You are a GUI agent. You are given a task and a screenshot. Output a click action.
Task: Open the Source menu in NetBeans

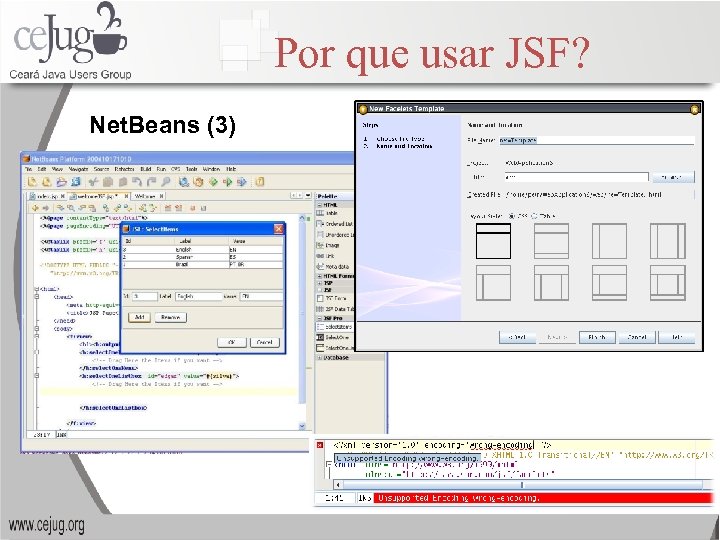[101, 169]
